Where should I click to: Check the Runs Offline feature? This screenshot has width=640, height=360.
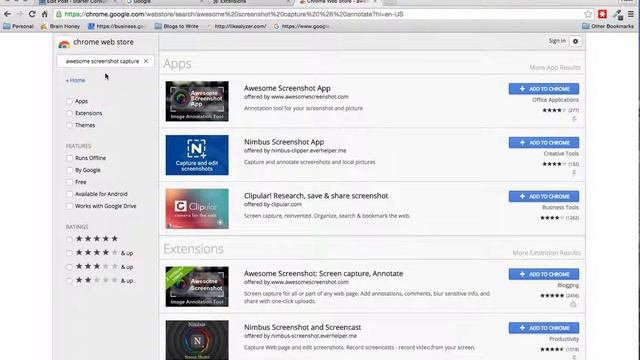(x=69, y=158)
